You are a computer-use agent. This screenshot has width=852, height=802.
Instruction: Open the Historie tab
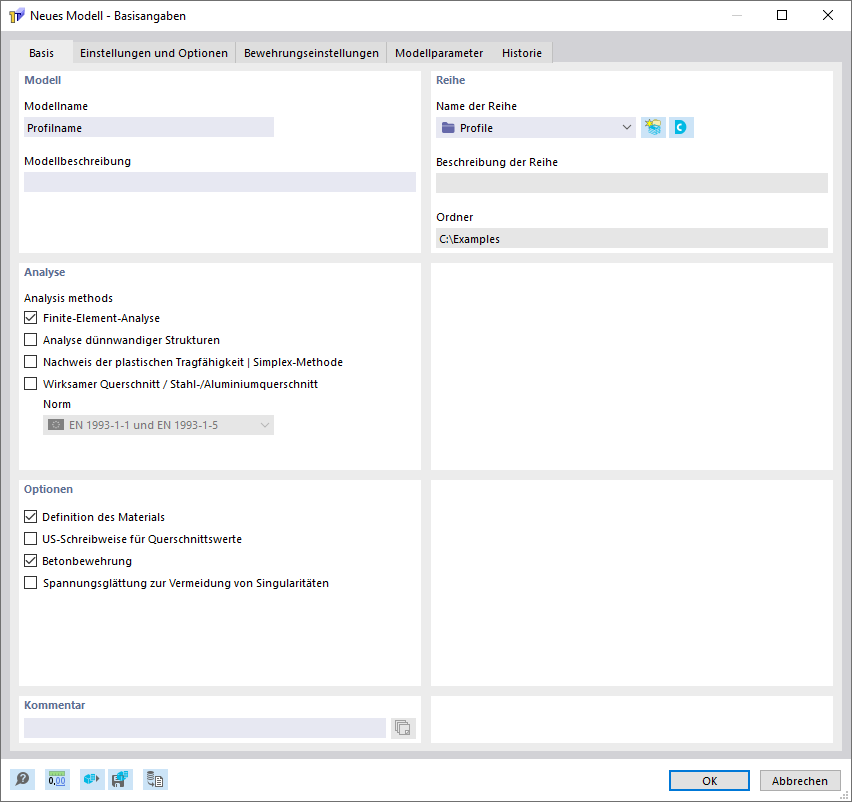point(522,53)
